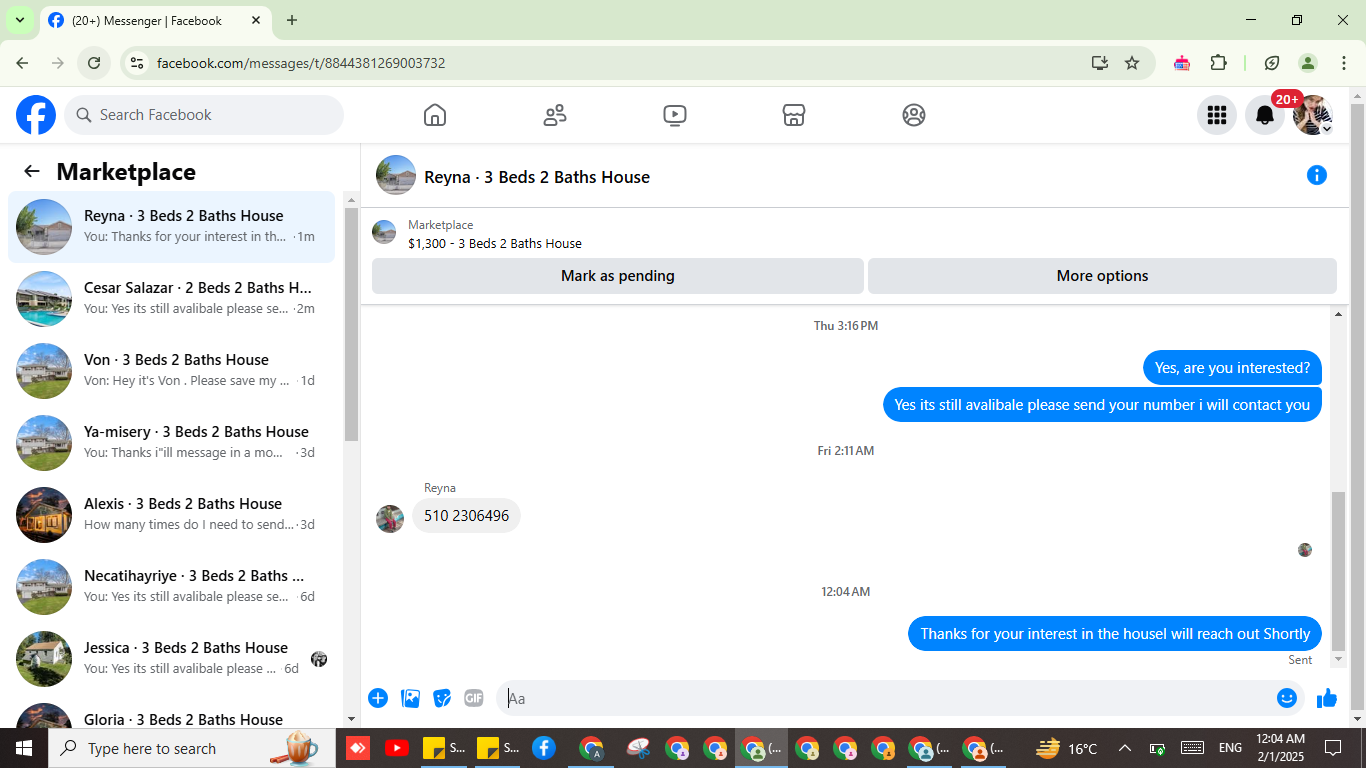Screen dimensions: 1366x768
Task: Expand the Chrome tab search dropdown
Action: 19,20
